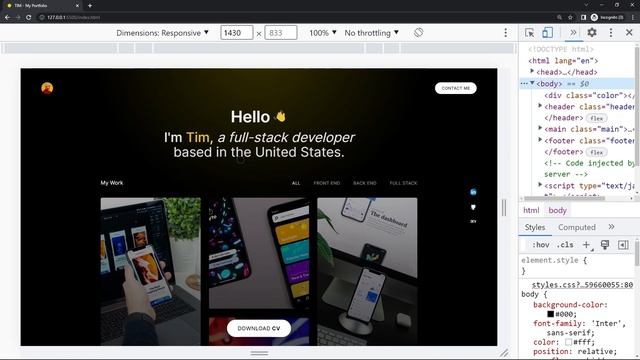Expand the footer class node
This screenshot has width=640, height=360.
click(x=540, y=140)
